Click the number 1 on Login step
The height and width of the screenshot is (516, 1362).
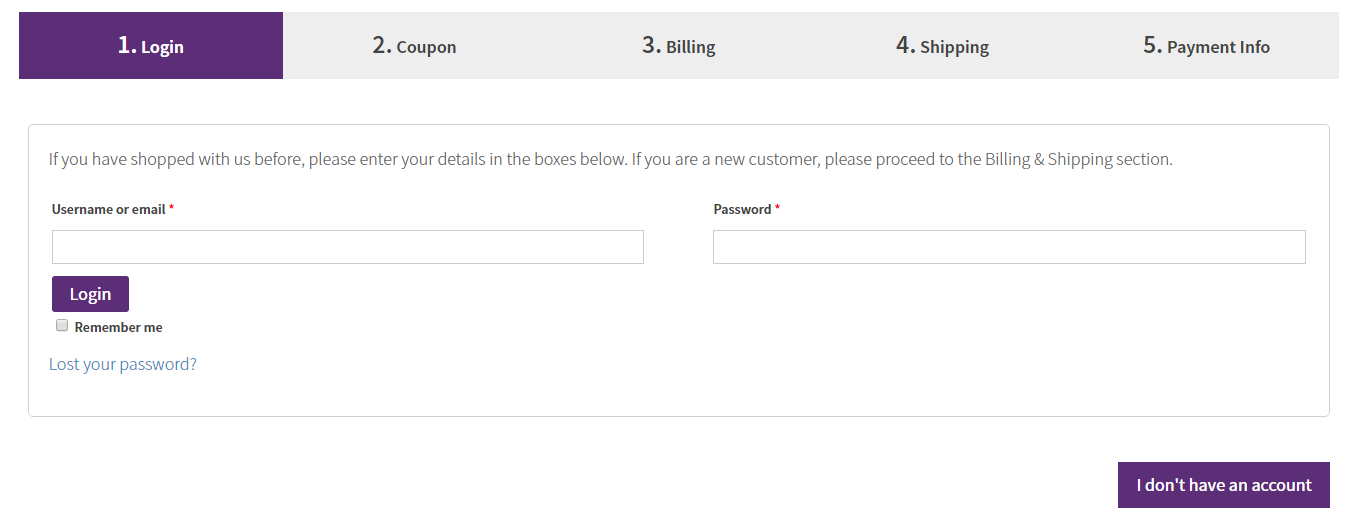click(127, 45)
